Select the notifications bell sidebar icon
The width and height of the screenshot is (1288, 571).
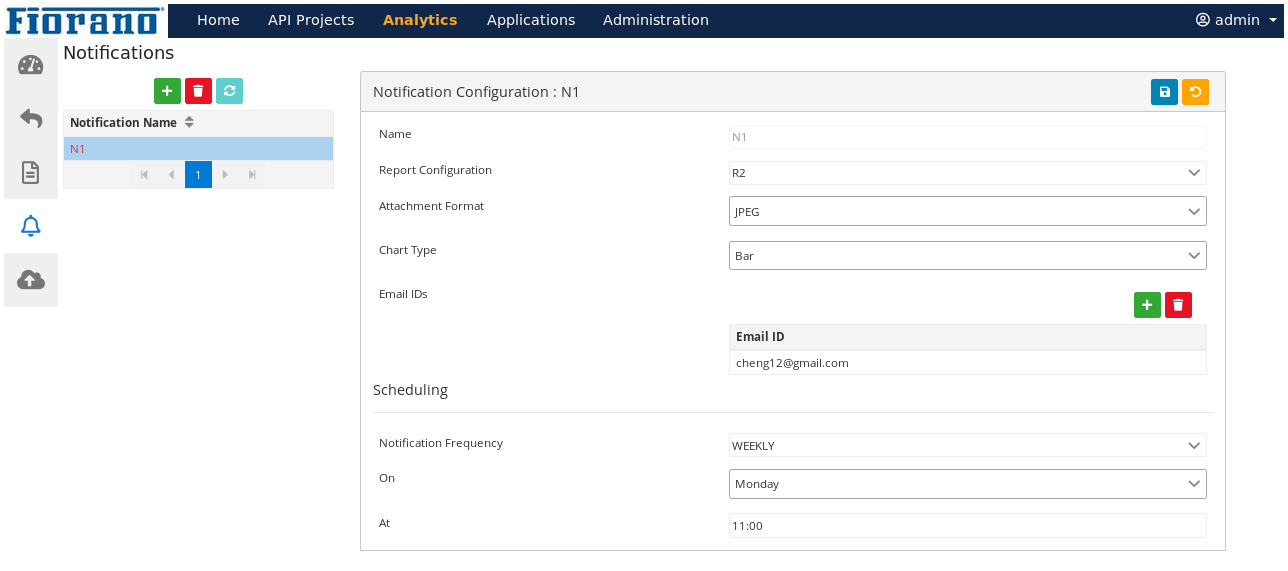click(31, 226)
